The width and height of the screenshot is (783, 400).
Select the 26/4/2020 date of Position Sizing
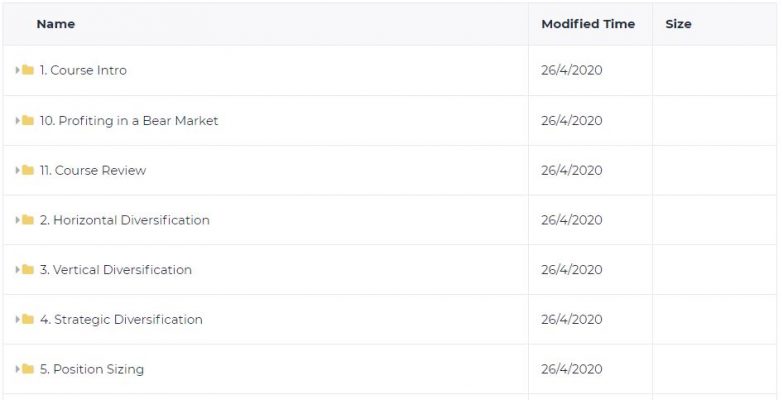pyautogui.click(x=572, y=369)
